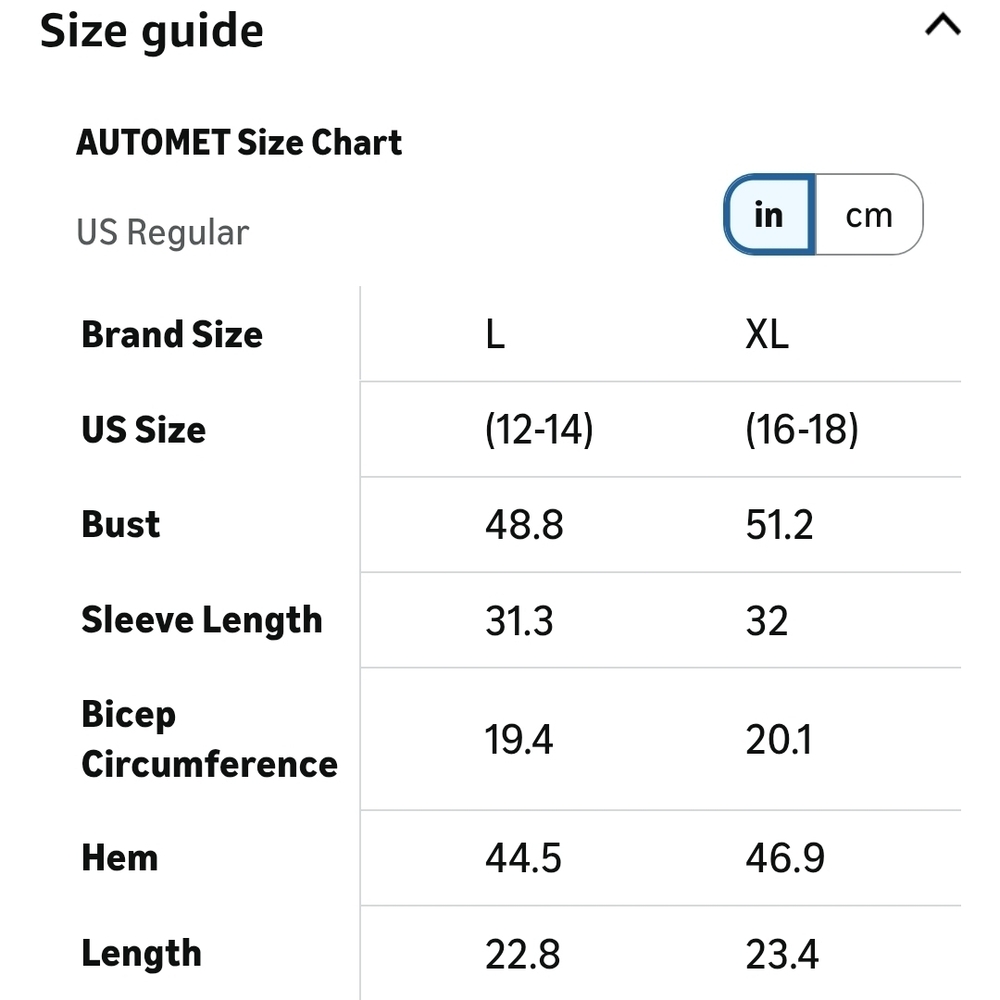1000x1000 pixels.
Task: Click the Bust value 51.2
Action: click(x=779, y=525)
